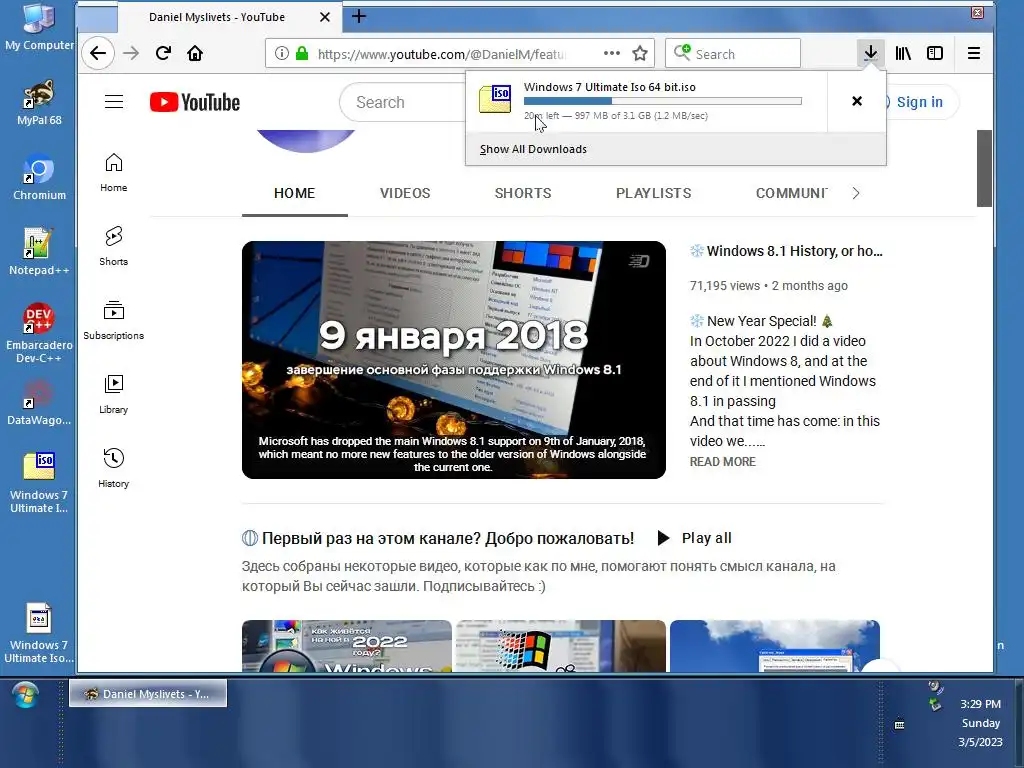Switch to the VIDEOS channel tab
This screenshot has width=1024, height=768.
405,193
